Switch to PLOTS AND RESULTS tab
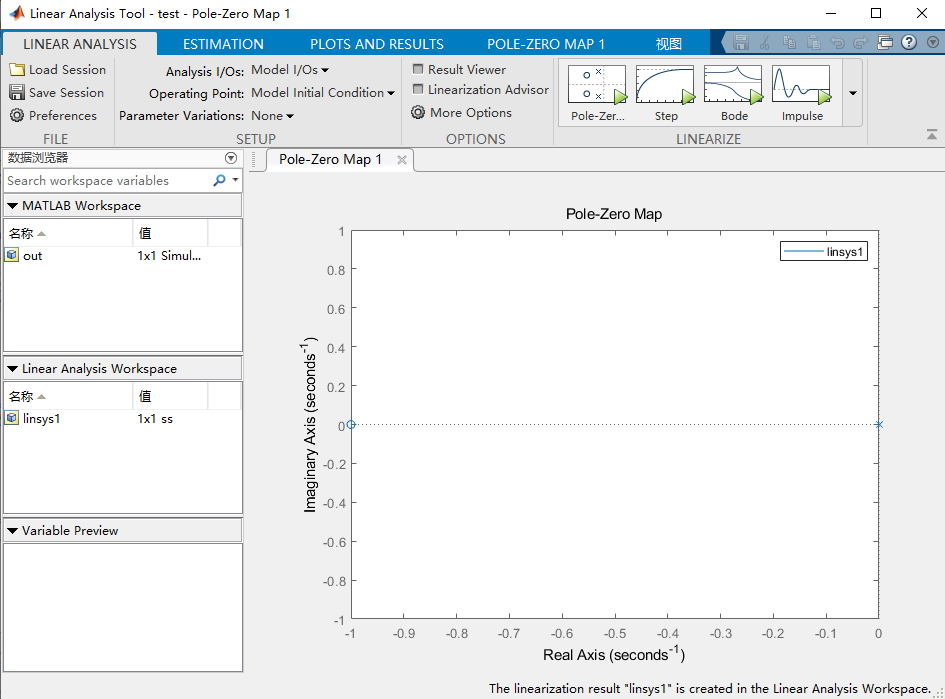945x699 pixels. (x=377, y=44)
